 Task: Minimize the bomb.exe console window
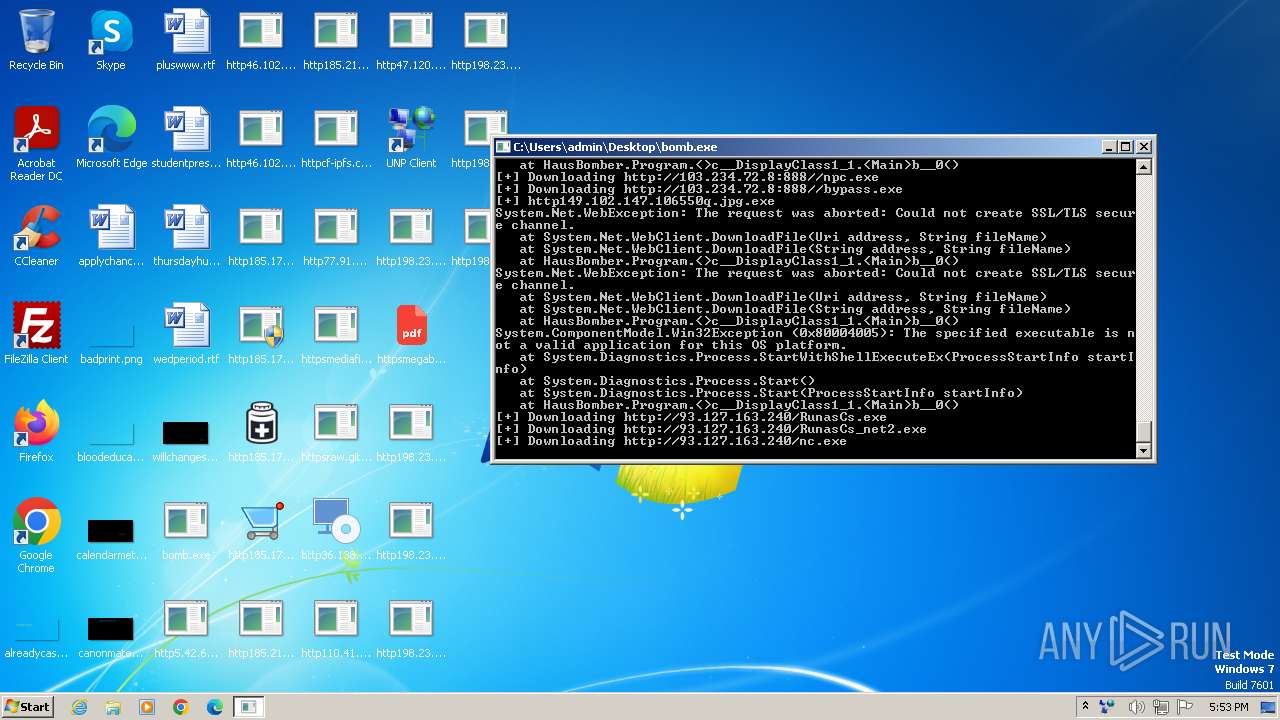pyautogui.click(x=1109, y=147)
